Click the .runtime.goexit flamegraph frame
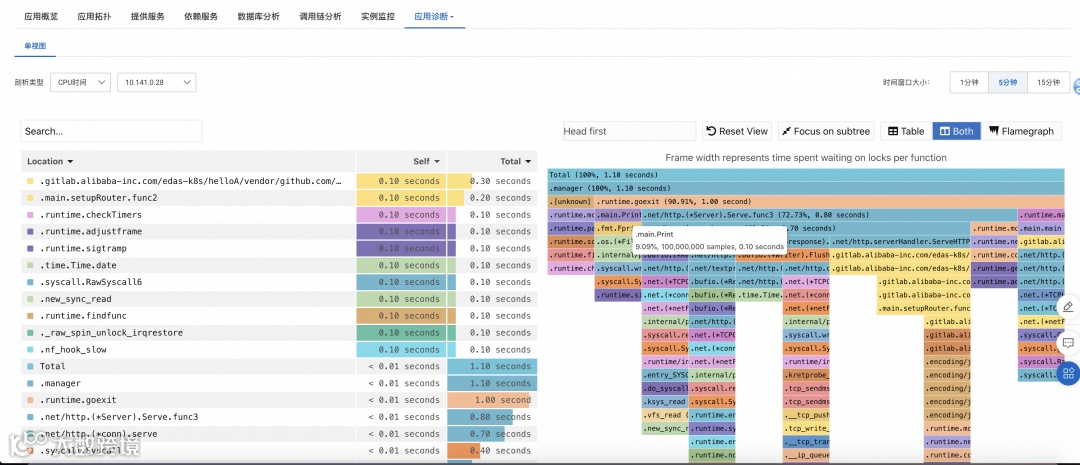Image resolution: width=1080 pixels, height=465 pixels. tap(829, 202)
